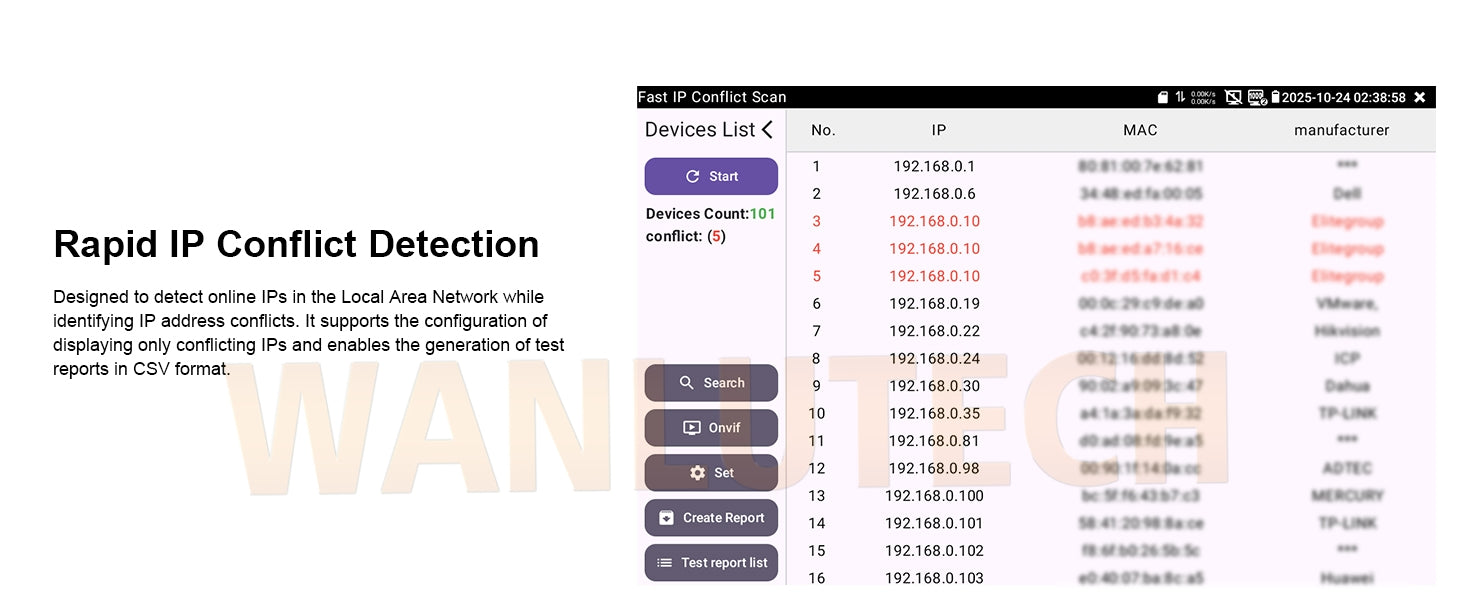Select the Test report list icon
This screenshot has height=600, width=1464.
click(663, 562)
